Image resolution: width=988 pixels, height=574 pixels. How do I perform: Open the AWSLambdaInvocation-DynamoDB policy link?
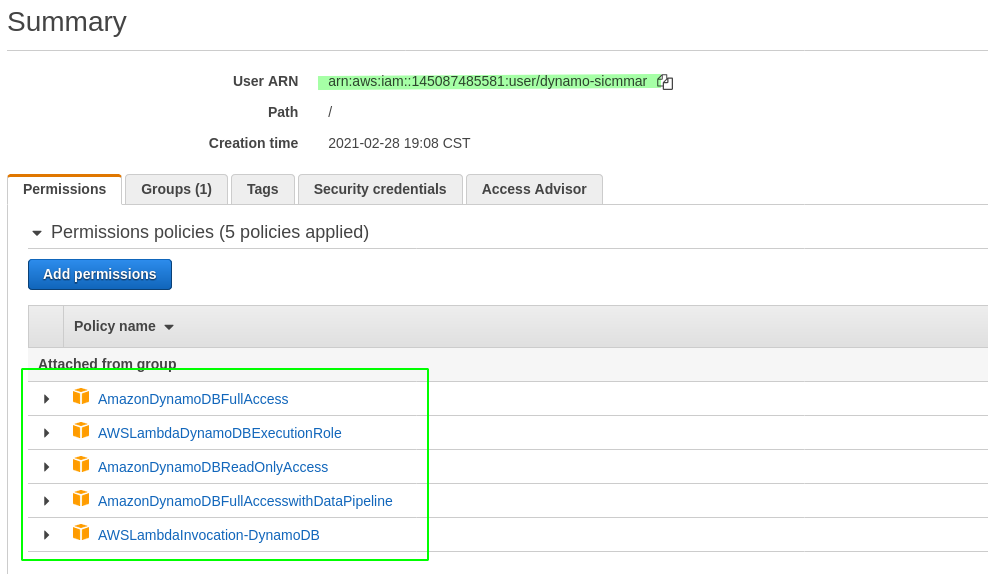(x=209, y=535)
